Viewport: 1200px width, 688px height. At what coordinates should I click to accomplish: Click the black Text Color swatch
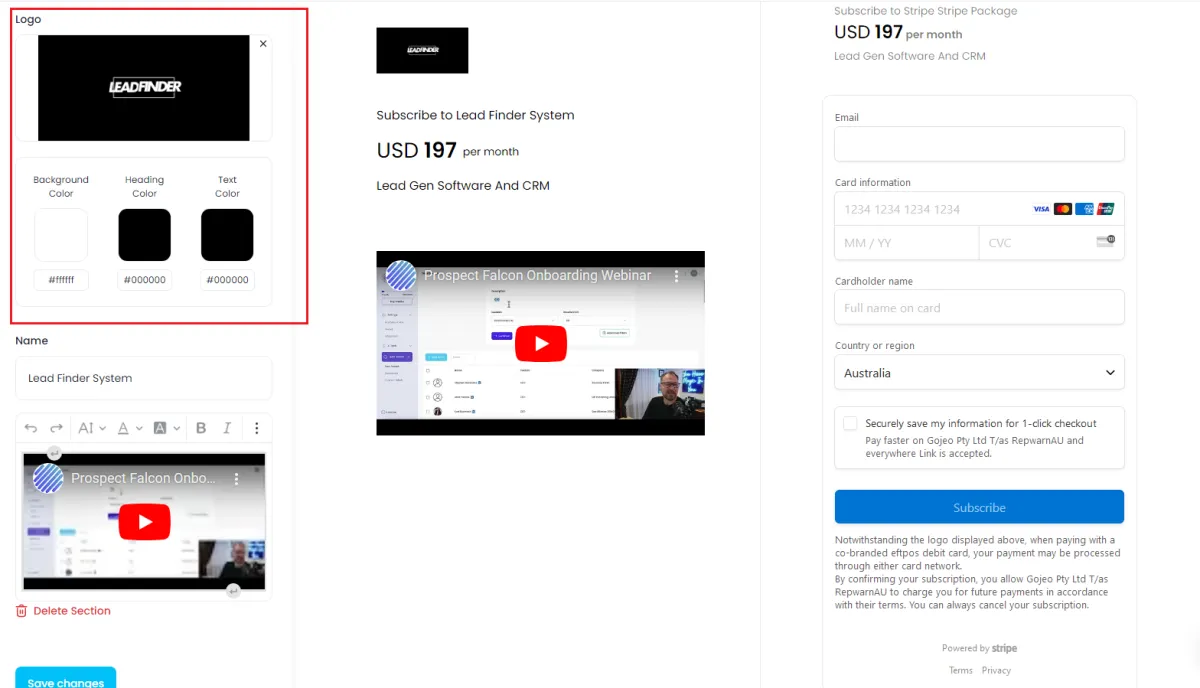(x=227, y=235)
